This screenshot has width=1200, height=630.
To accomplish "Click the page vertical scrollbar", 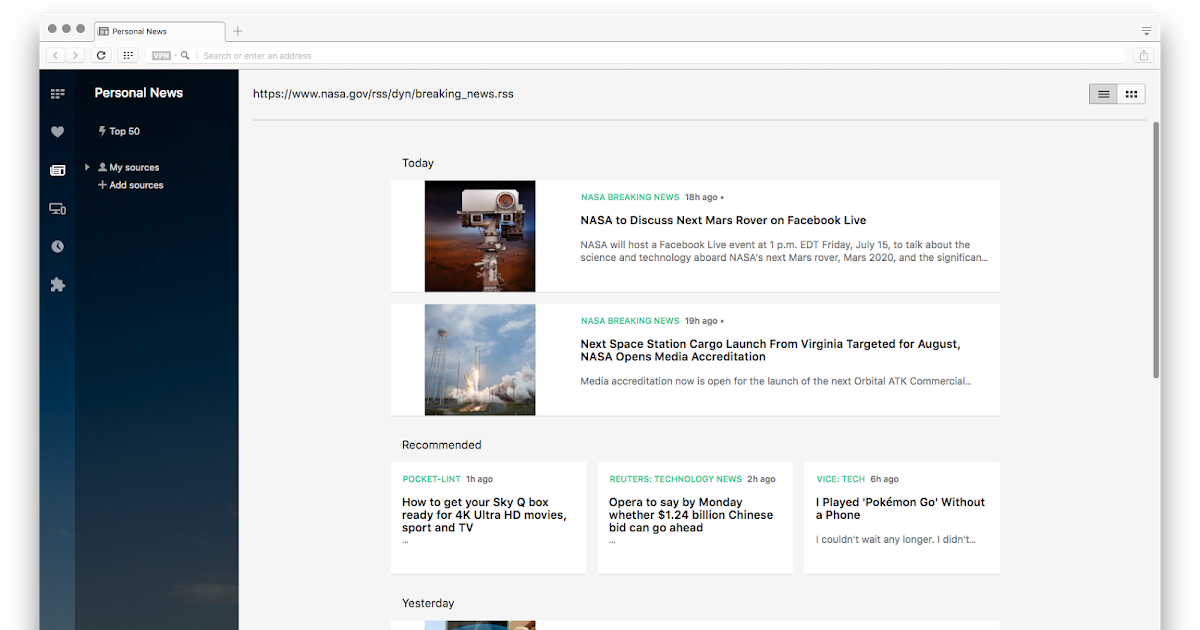I will tap(1156, 250).
